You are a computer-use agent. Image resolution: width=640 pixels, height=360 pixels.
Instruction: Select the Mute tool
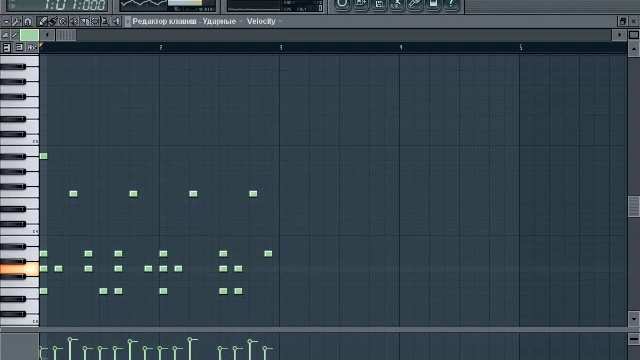(74, 21)
